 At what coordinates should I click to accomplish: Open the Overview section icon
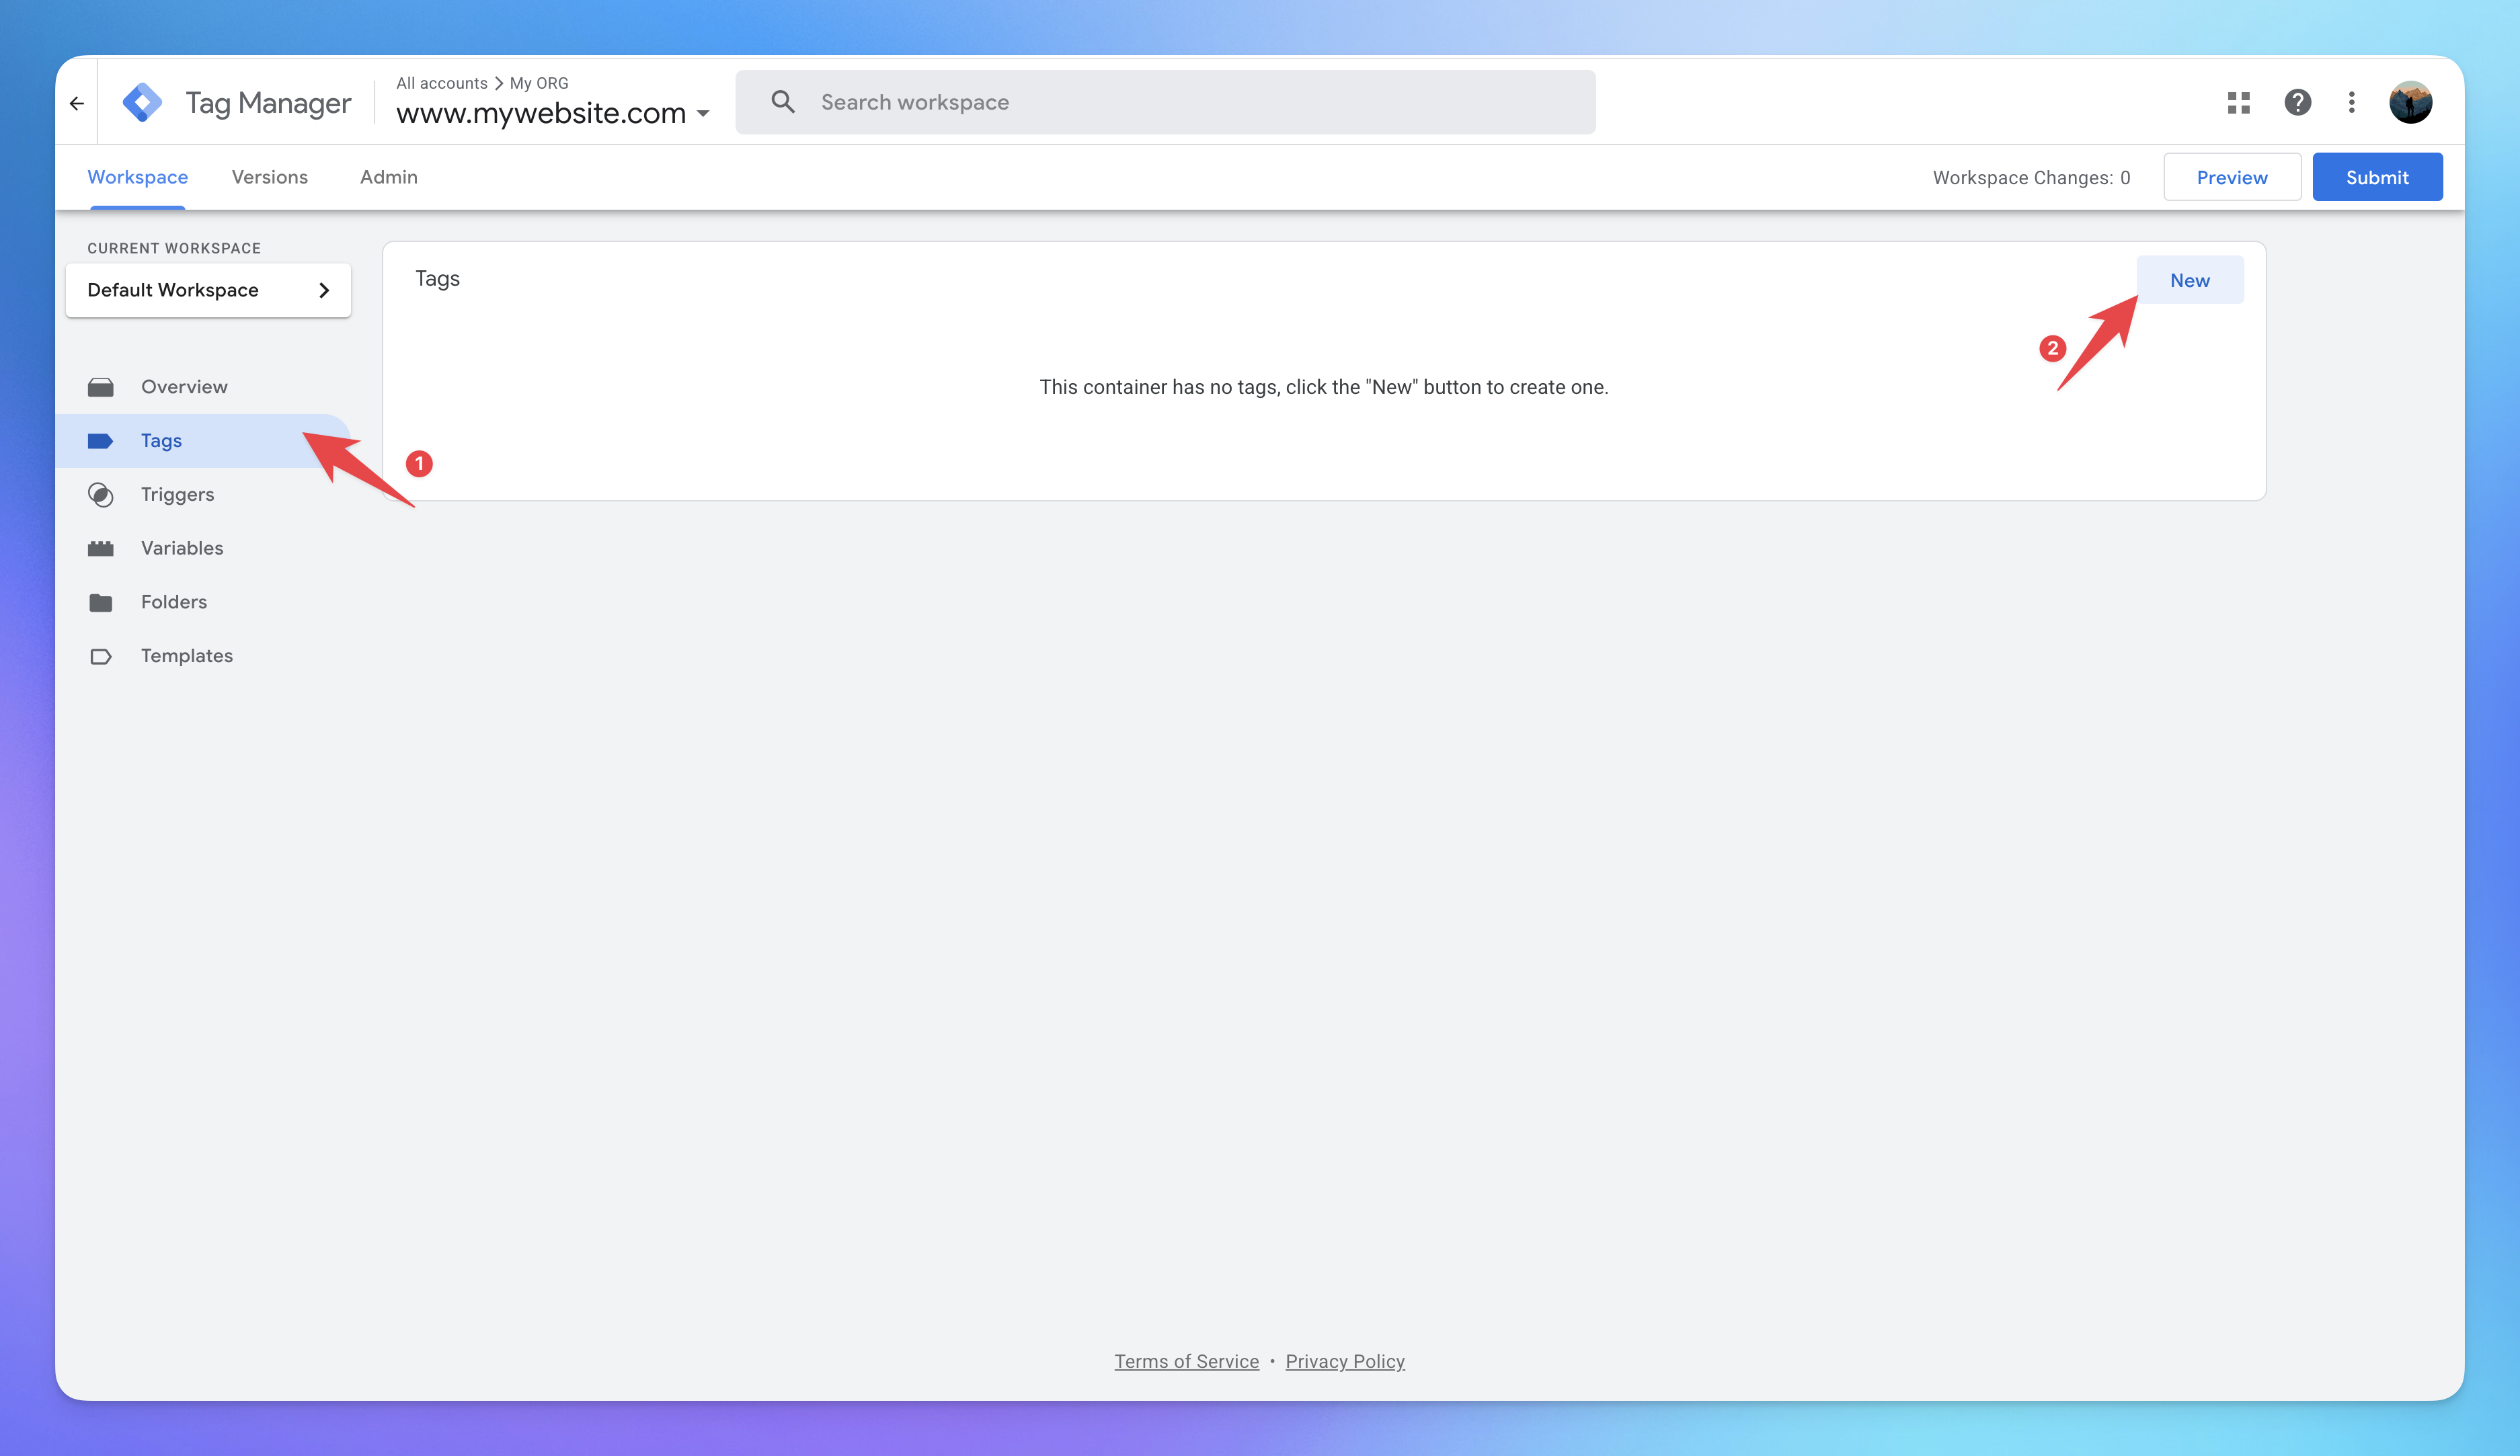pos(101,386)
